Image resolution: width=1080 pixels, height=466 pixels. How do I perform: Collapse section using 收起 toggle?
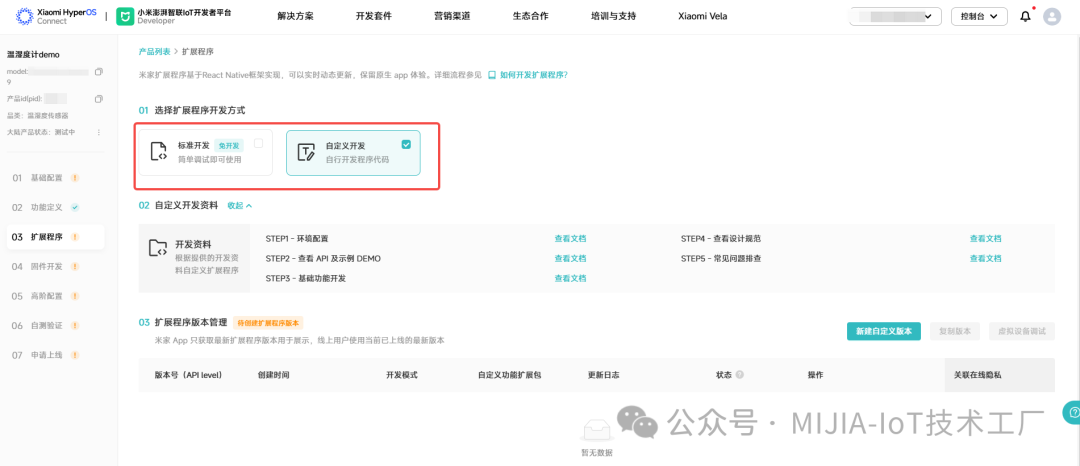point(239,205)
